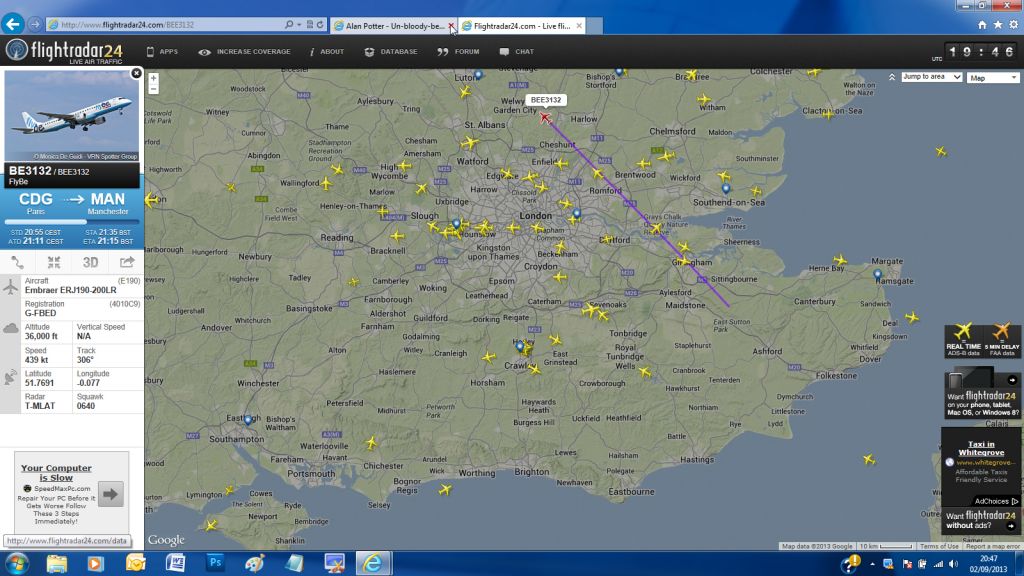Click the cloud altitude section icon
The image size is (1024, 576).
[10, 328]
